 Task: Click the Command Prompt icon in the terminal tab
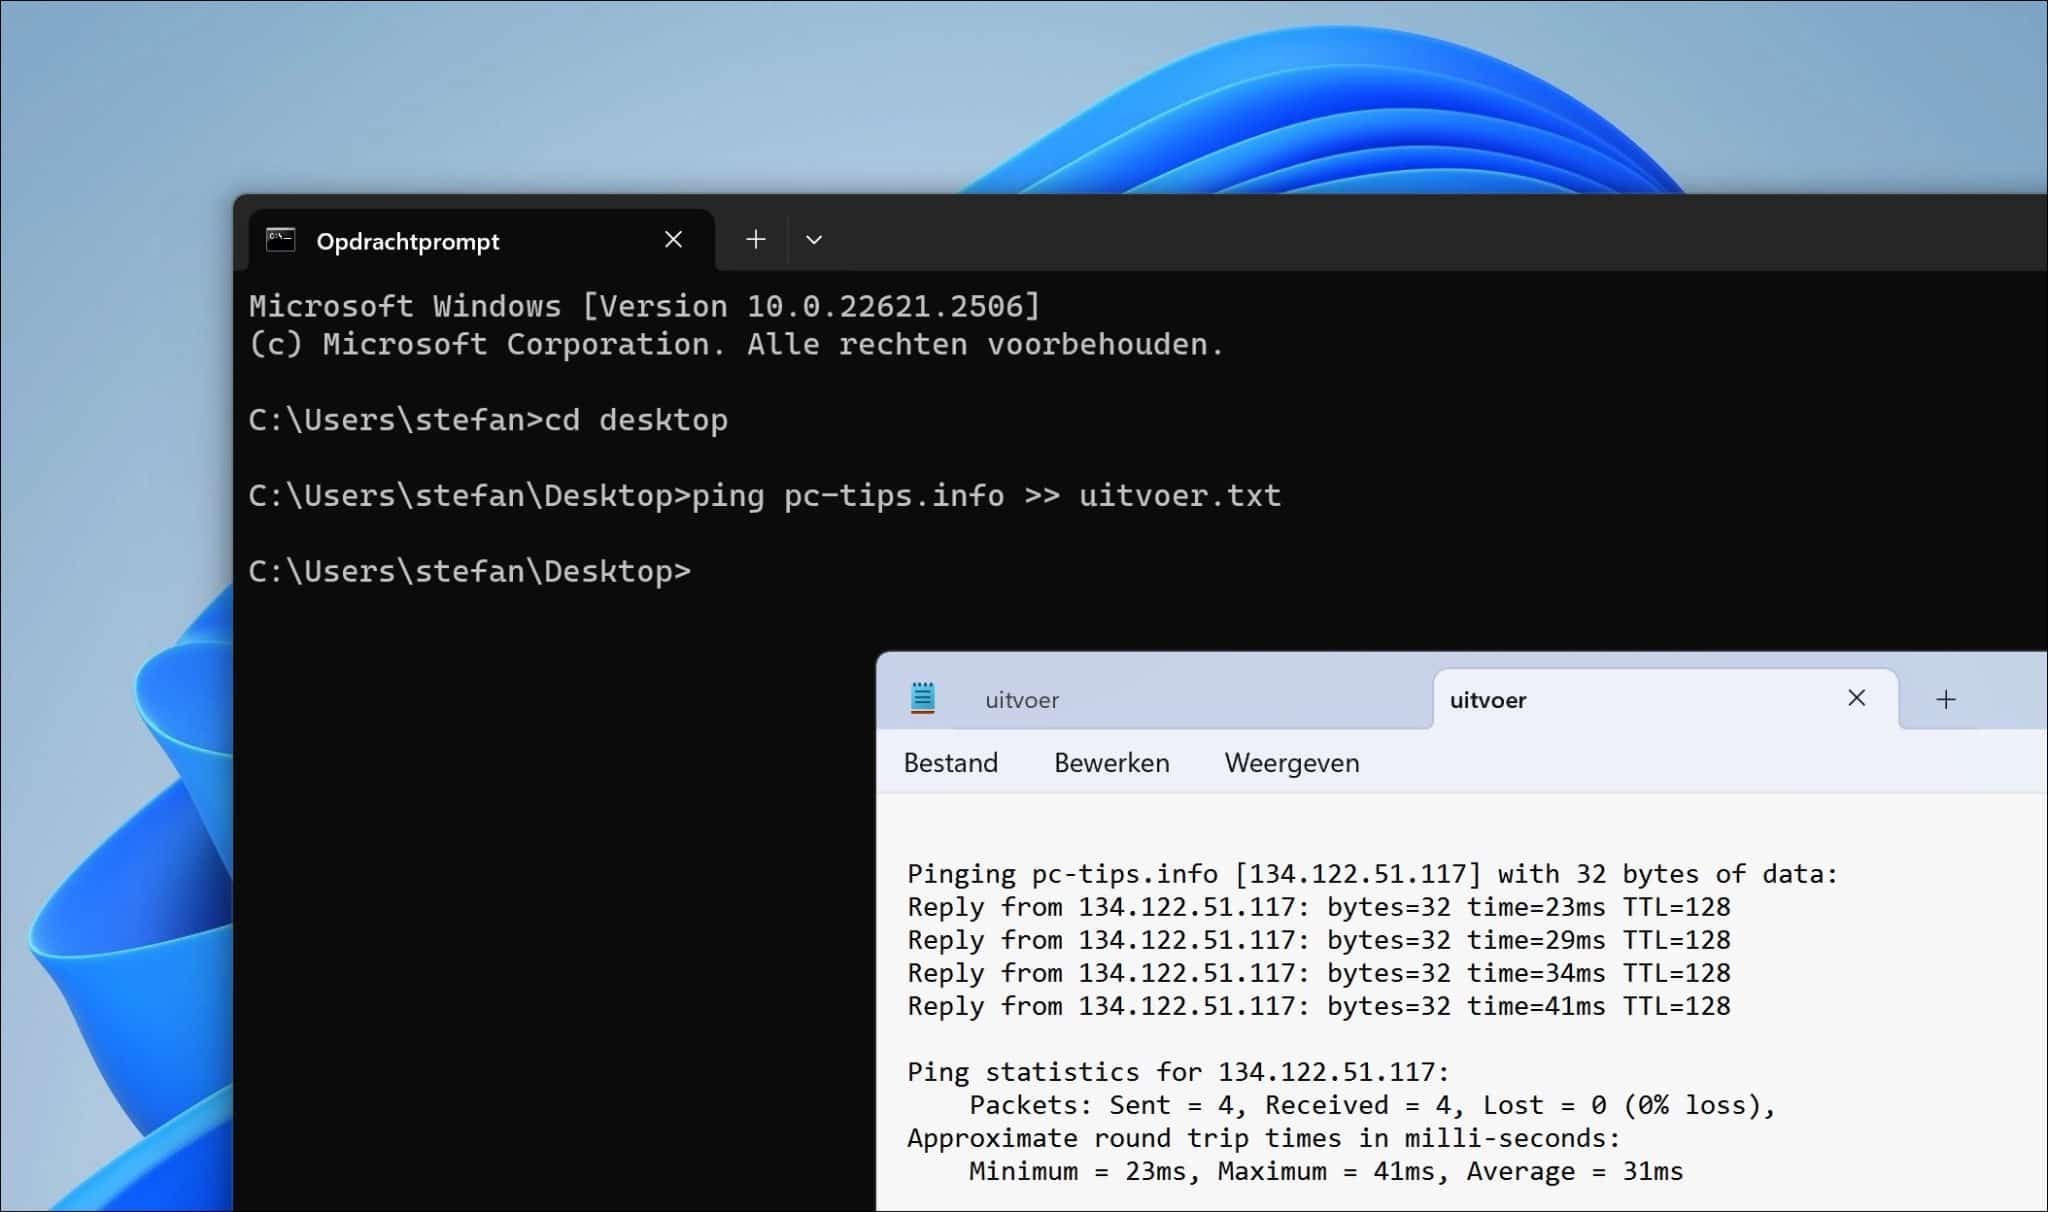281,240
